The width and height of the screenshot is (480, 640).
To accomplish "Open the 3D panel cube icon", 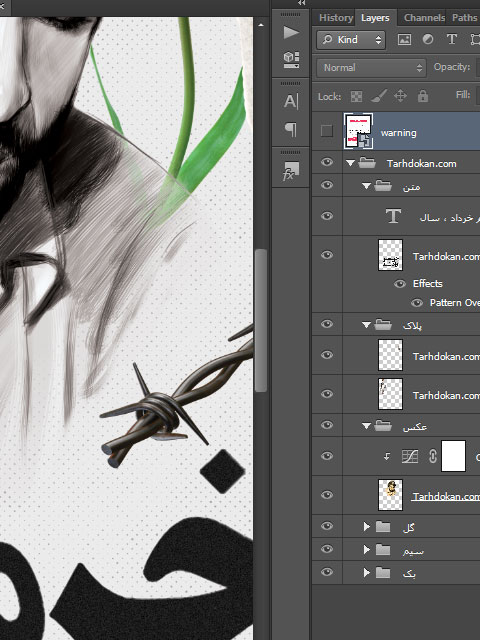I will coord(291,60).
